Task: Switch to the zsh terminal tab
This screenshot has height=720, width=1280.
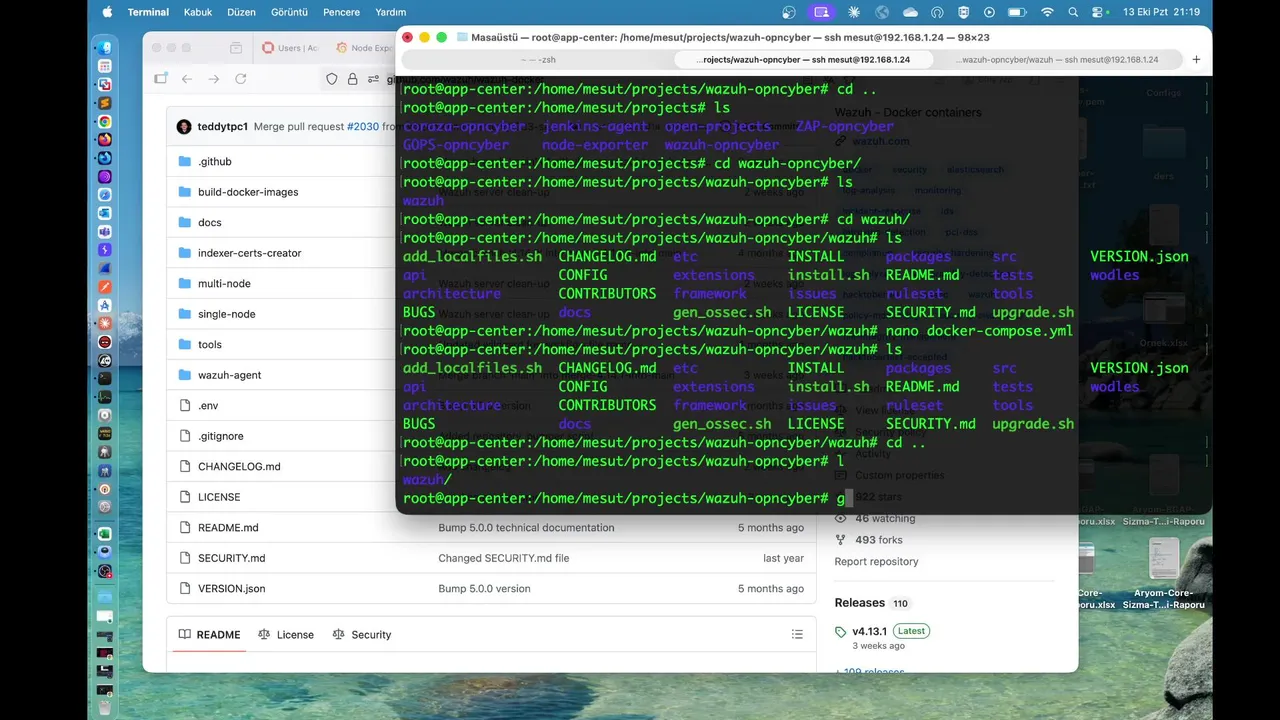Action: (x=538, y=60)
